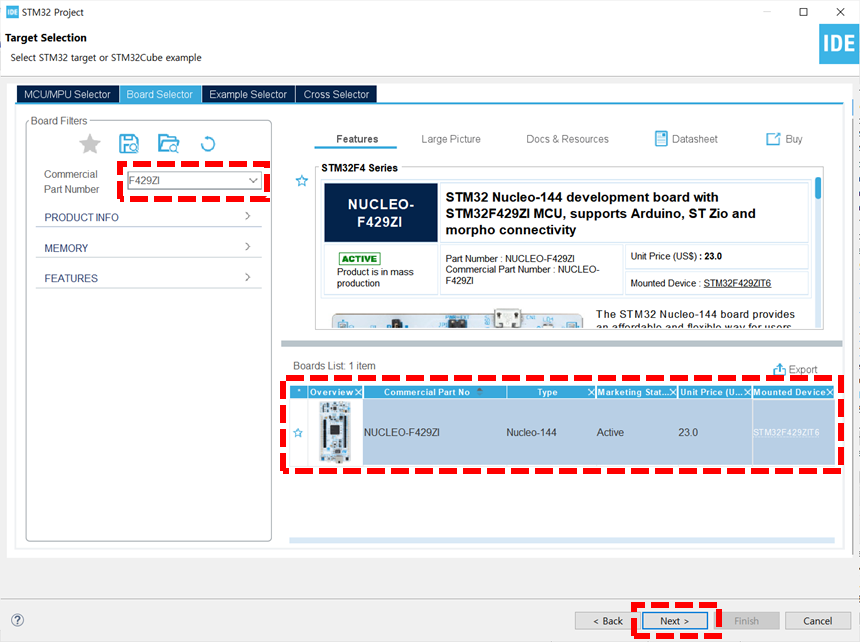Viewport: 860px width, 642px height.
Task: Open the Features tab
Action: tap(357, 139)
